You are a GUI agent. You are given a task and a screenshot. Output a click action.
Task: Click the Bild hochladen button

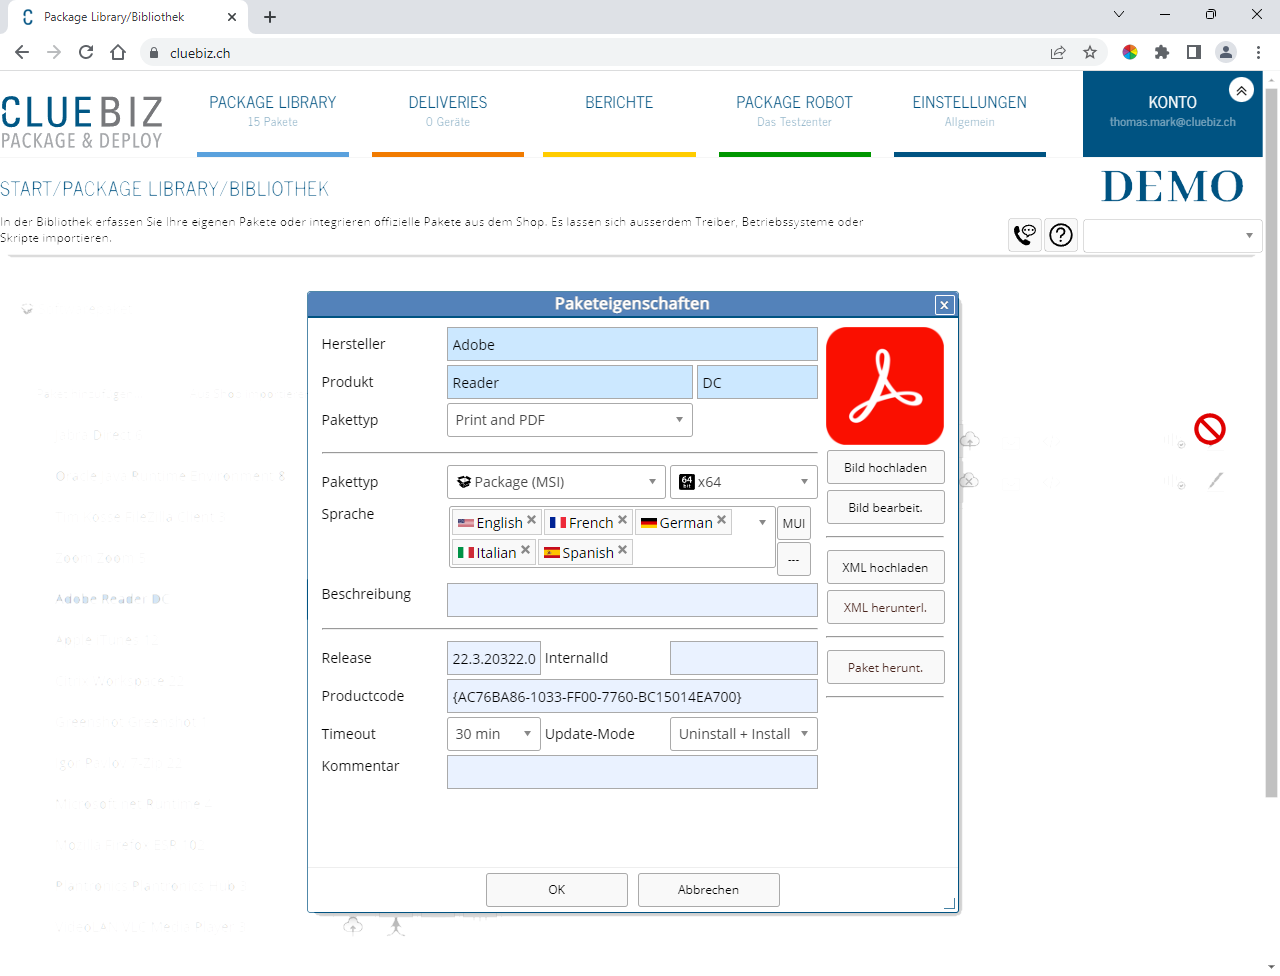pyautogui.click(x=885, y=468)
